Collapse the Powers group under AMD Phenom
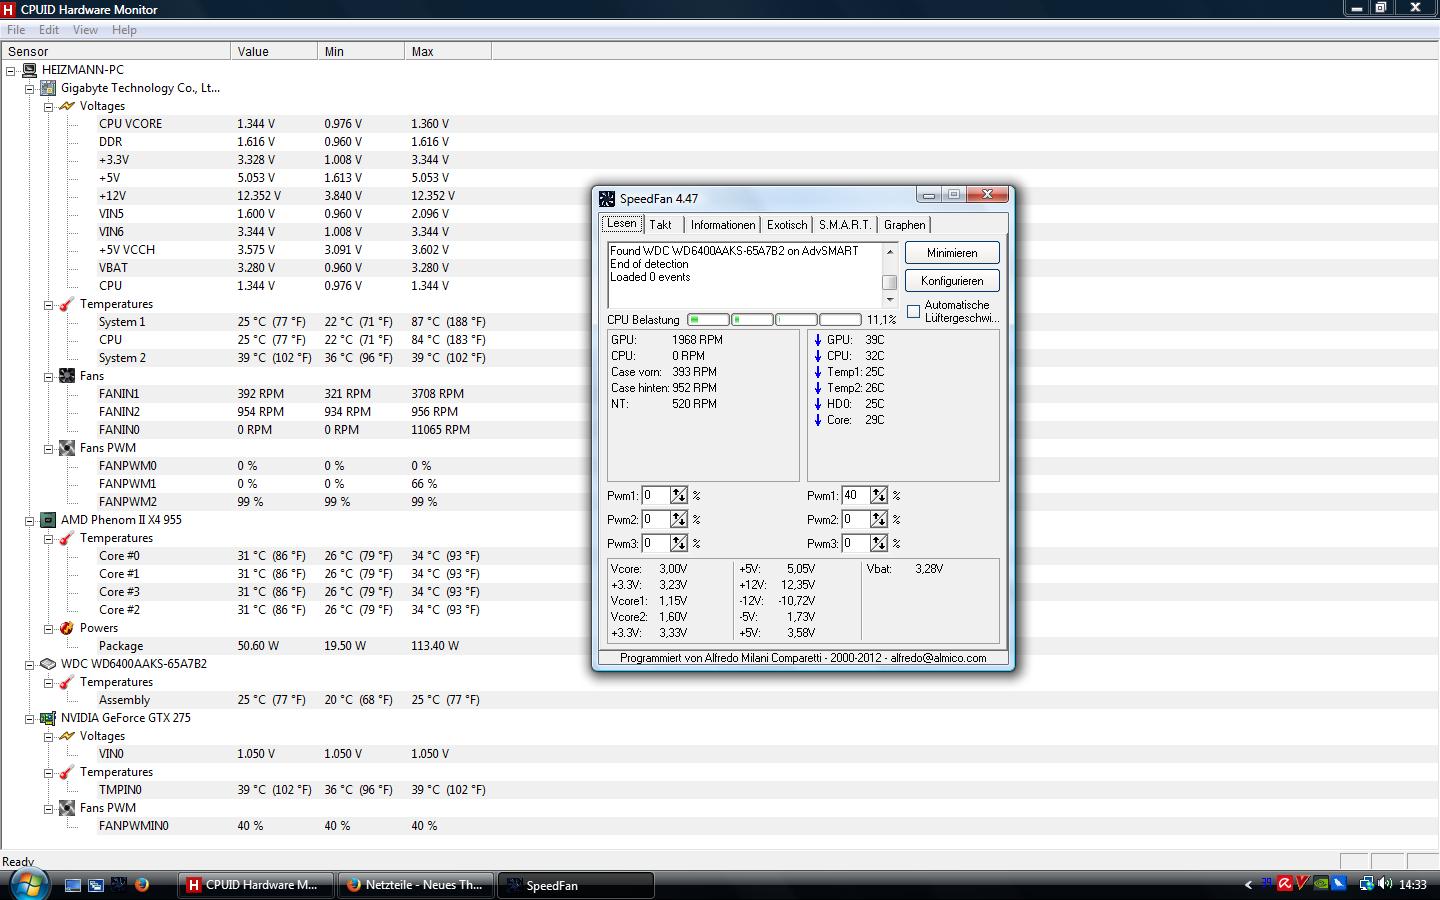The width and height of the screenshot is (1440, 900). click(48, 628)
